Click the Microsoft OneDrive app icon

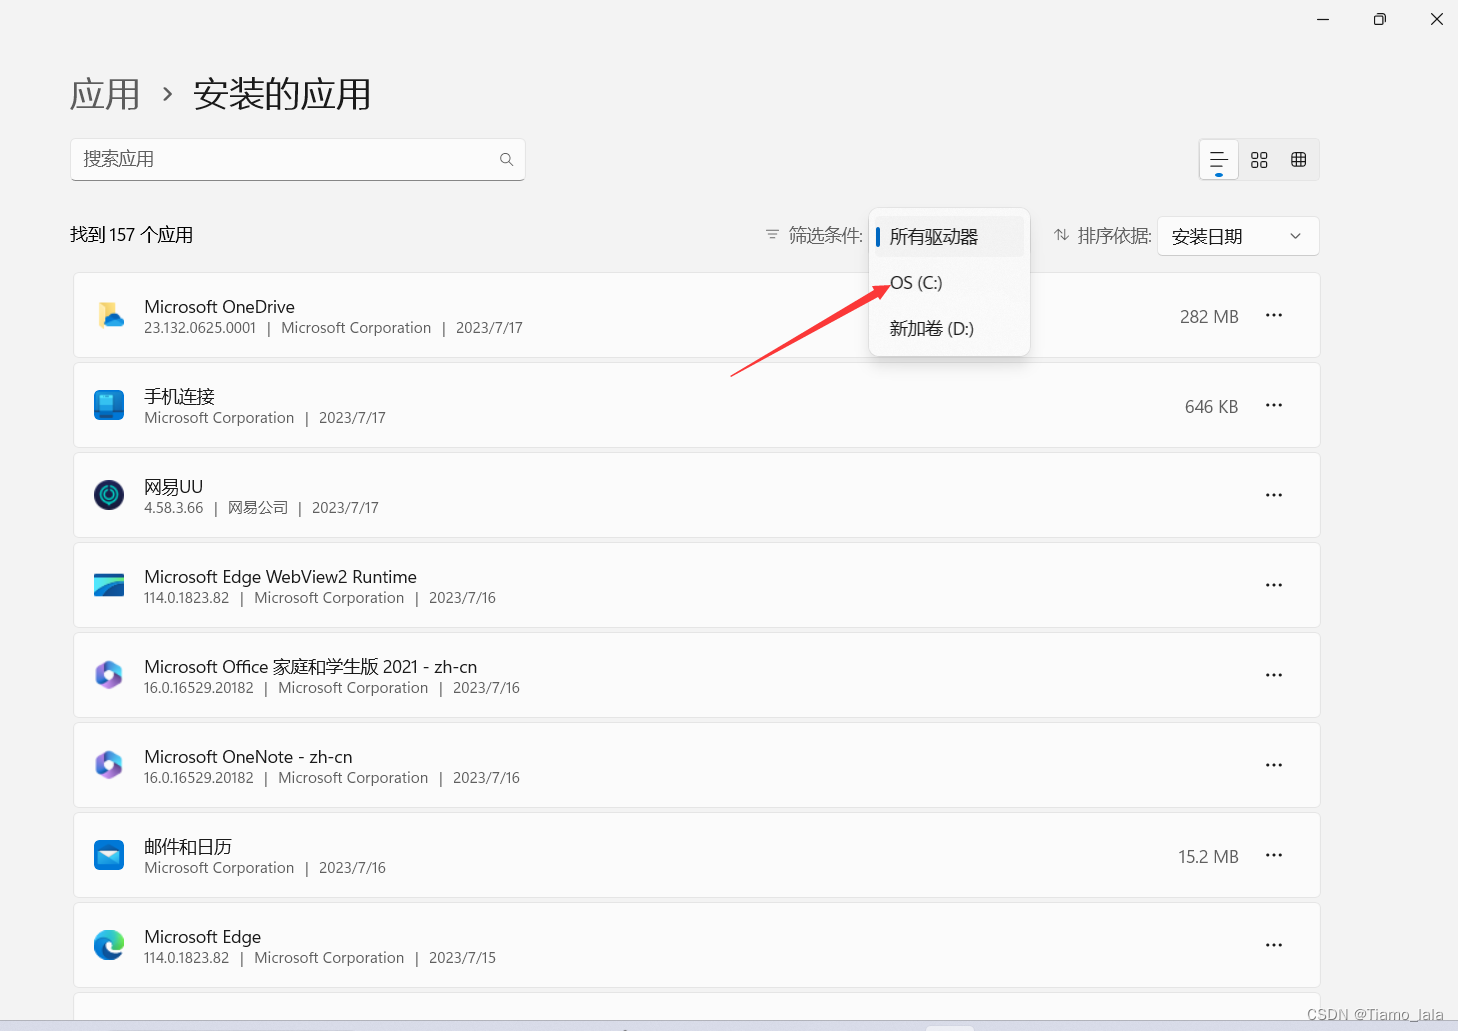click(109, 315)
